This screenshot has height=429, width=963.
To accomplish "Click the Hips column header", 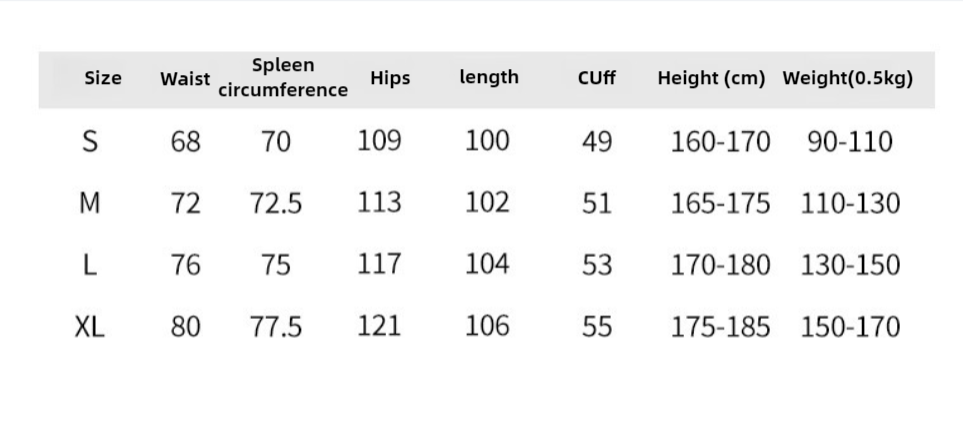I will tap(390, 79).
